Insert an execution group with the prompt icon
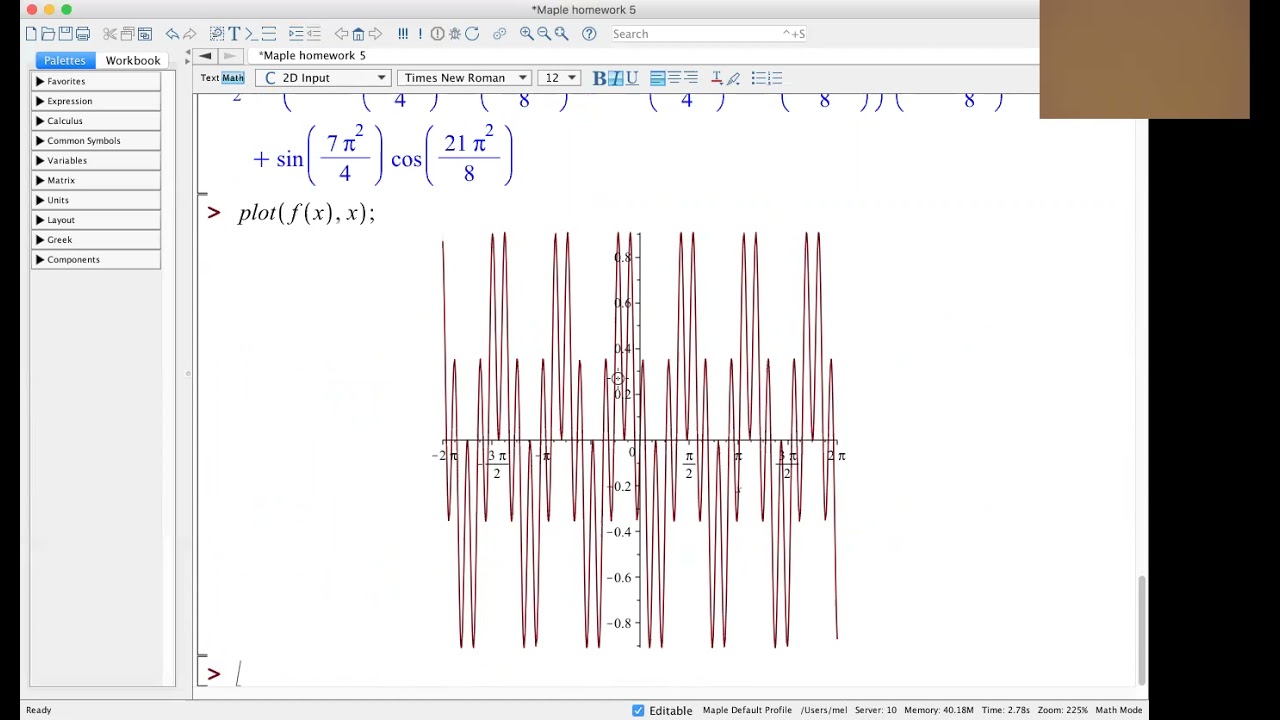The width and height of the screenshot is (1280, 720). coord(251,34)
